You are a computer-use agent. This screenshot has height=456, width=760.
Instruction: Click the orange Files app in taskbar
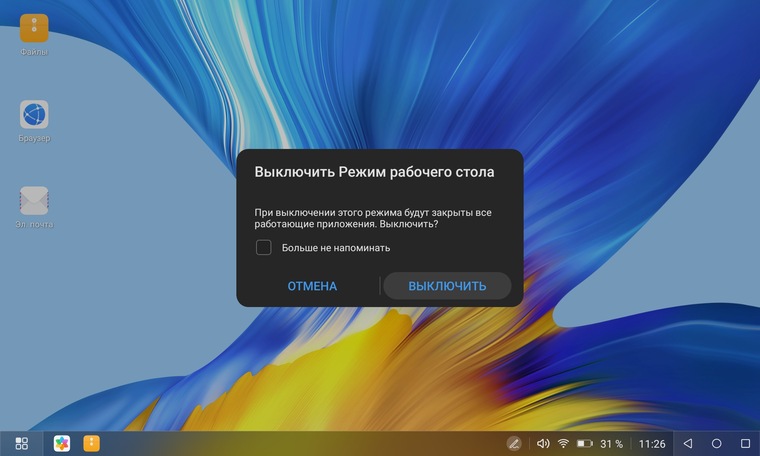(x=91, y=443)
